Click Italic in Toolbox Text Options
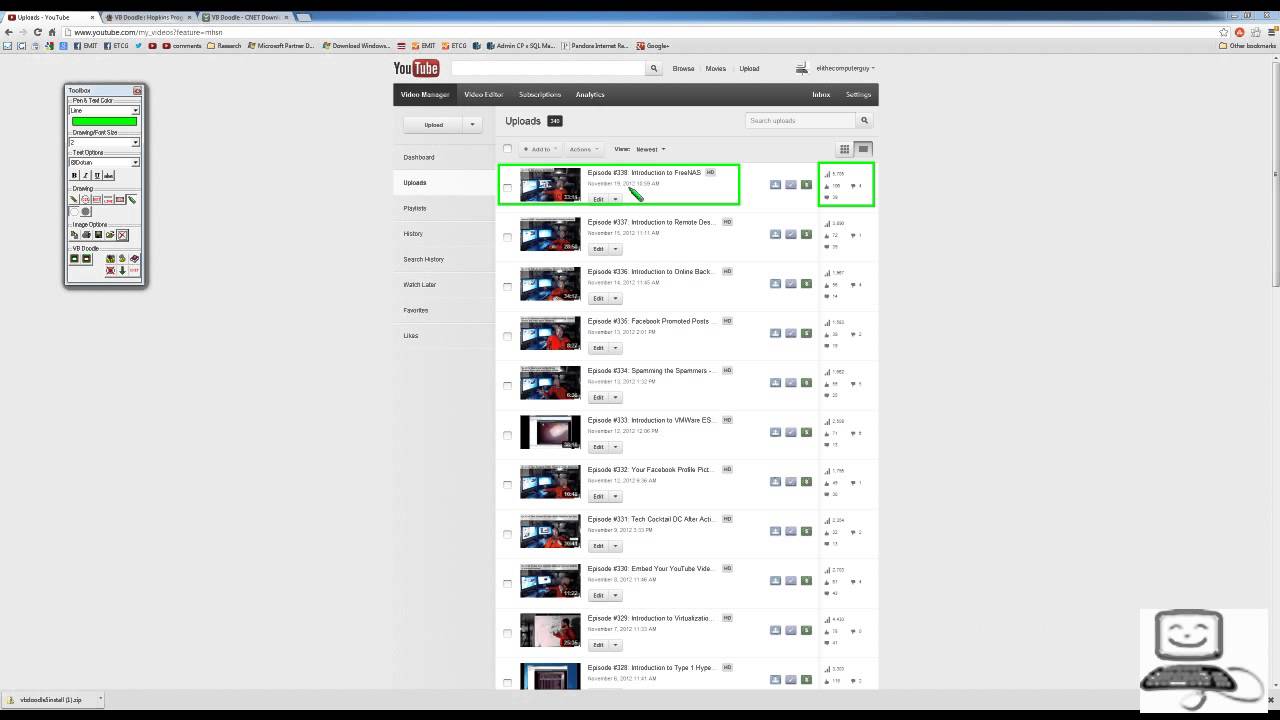Image resolution: width=1280 pixels, height=720 pixels. [85, 175]
